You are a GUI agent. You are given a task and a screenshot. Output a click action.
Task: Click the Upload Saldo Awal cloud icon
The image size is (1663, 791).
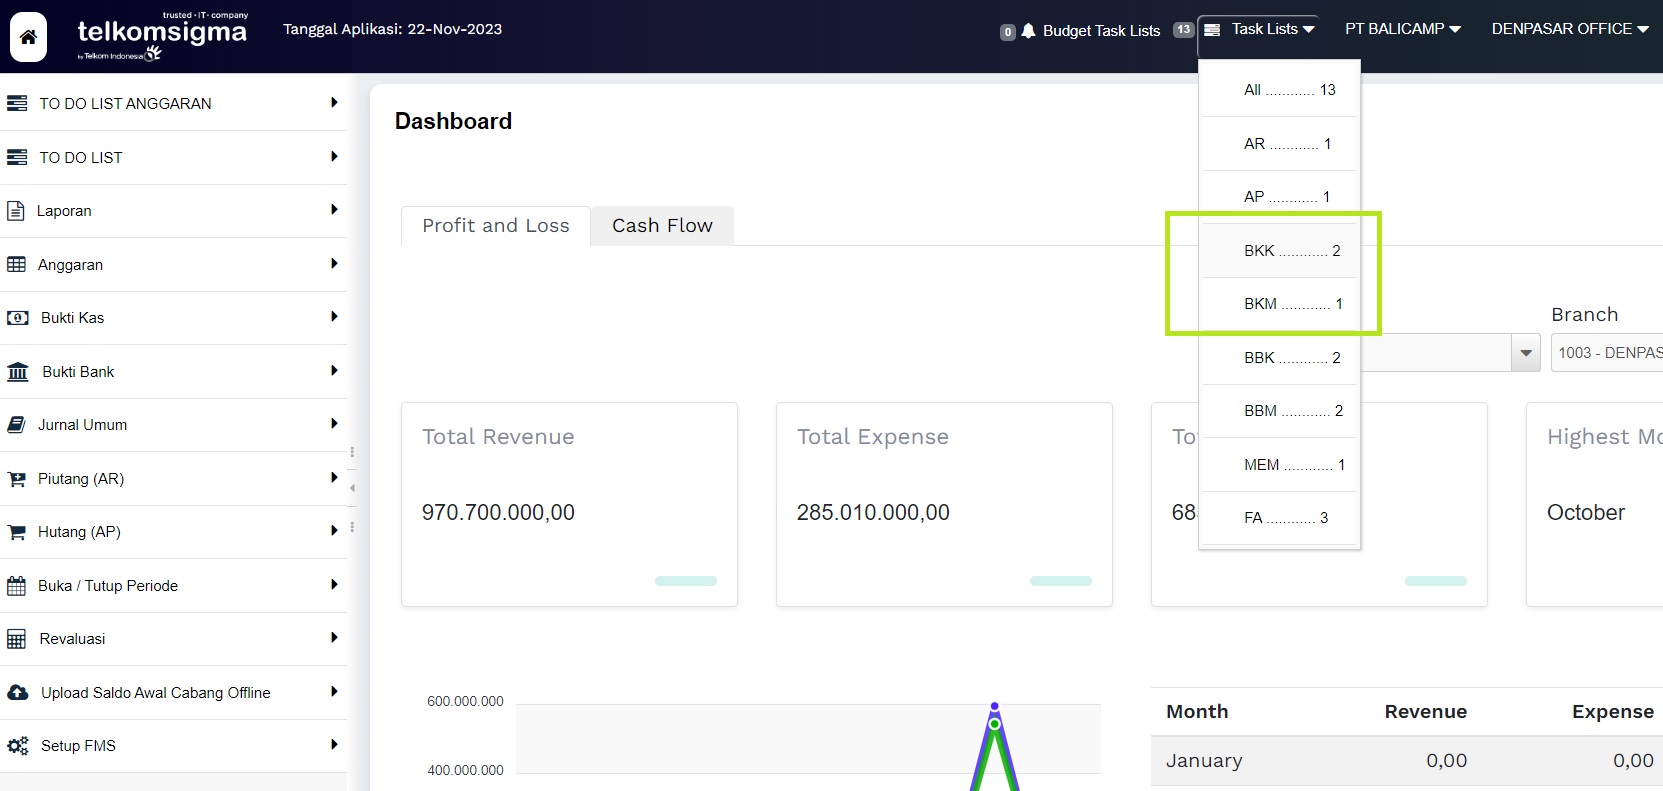pos(18,693)
